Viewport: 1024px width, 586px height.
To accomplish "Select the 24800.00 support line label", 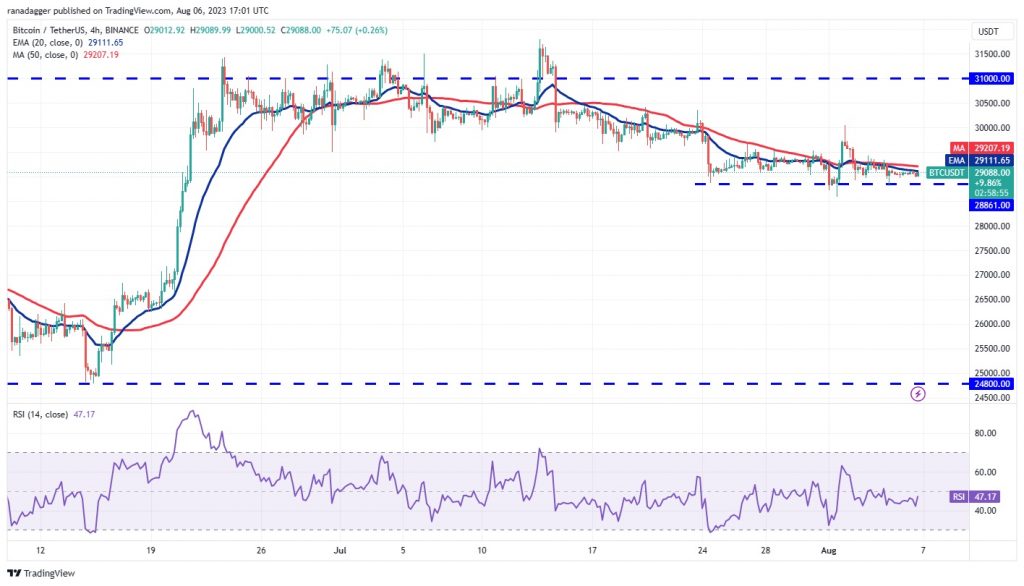I will 992,384.
